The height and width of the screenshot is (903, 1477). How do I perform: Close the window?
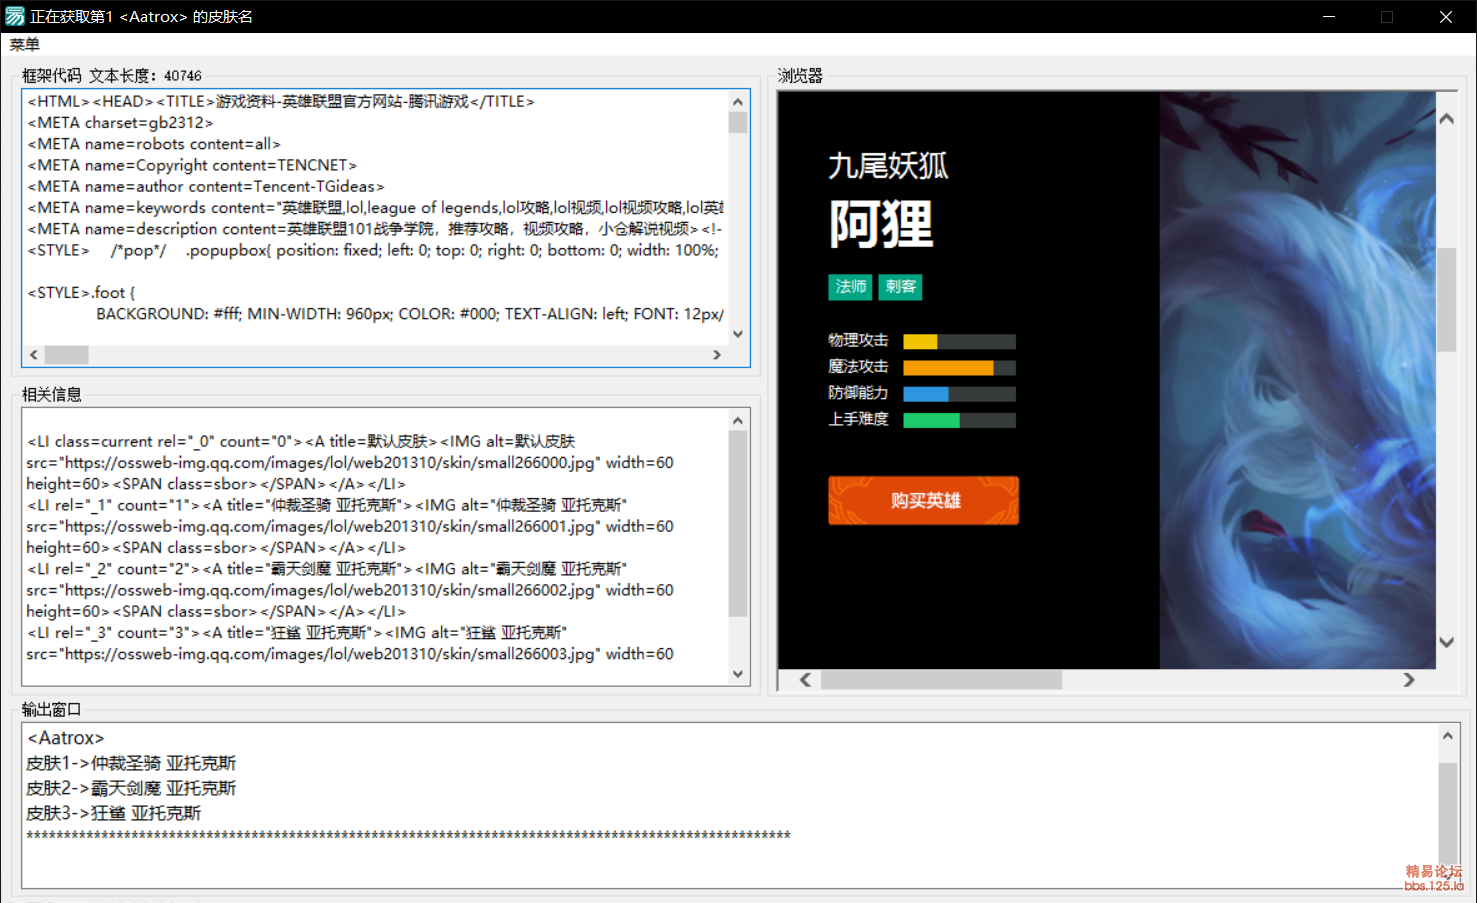(x=1446, y=16)
